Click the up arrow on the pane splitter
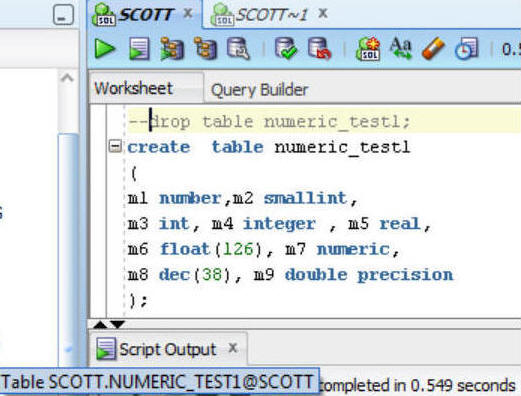 [x=100, y=324]
